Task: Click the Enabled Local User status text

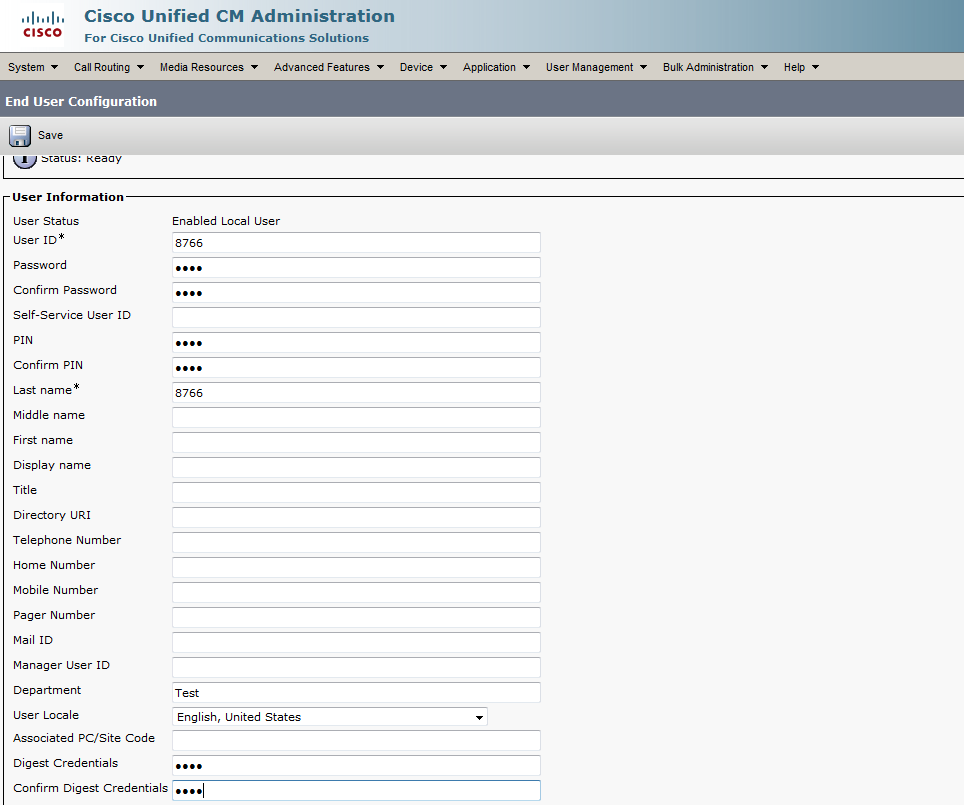Action: [x=226, y=221]
